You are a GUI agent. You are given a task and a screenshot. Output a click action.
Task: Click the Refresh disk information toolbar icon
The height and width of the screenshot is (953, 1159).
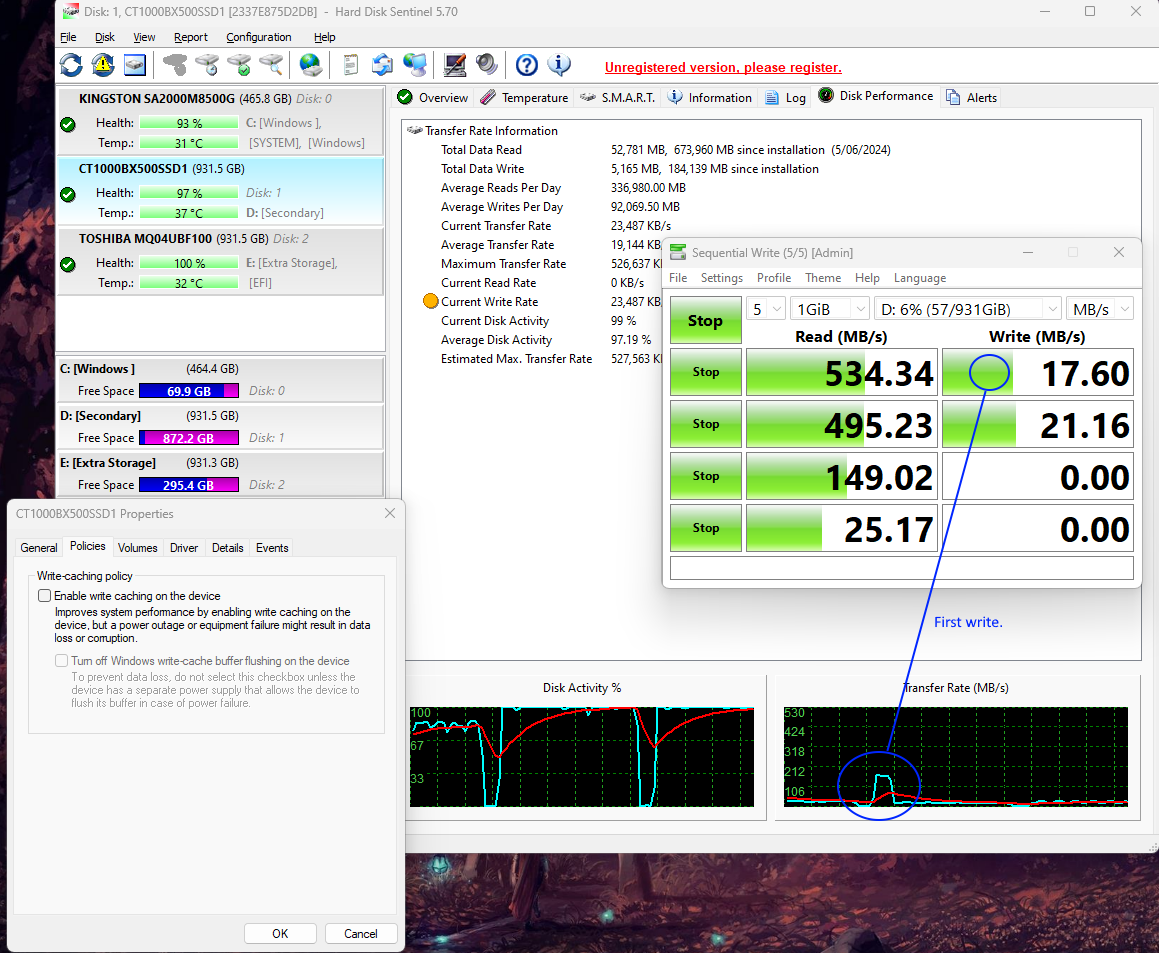[71, 65]
